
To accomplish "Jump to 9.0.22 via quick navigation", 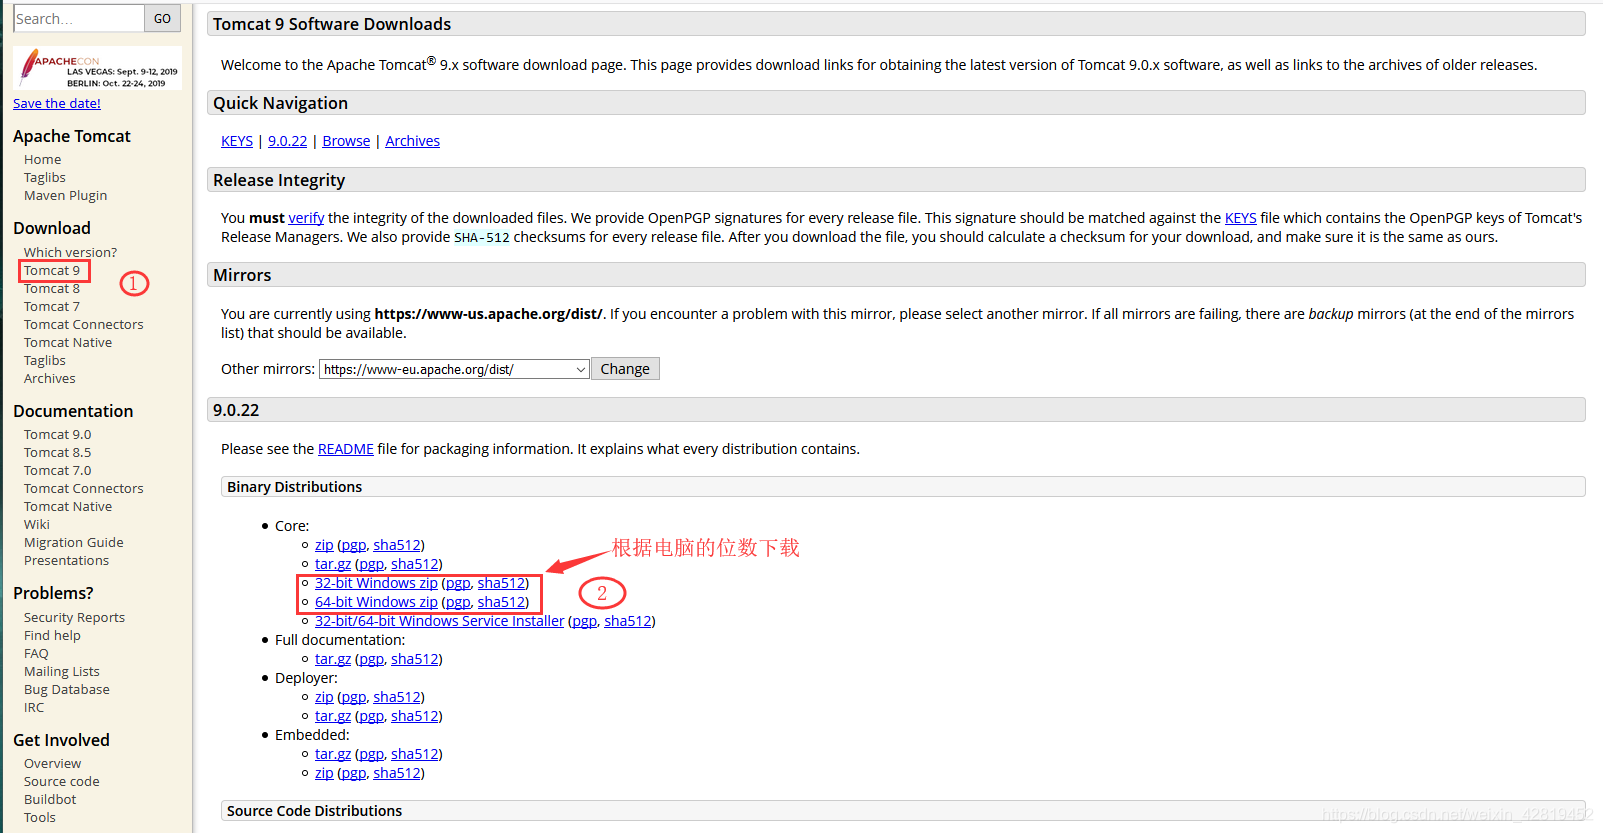I will pos(288,141).
